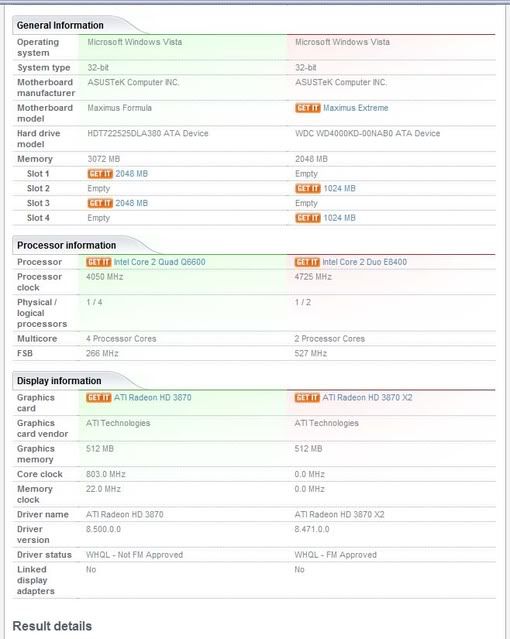Click the 4 Processor Cores value
Screen dimensions: 510x639
121,339
